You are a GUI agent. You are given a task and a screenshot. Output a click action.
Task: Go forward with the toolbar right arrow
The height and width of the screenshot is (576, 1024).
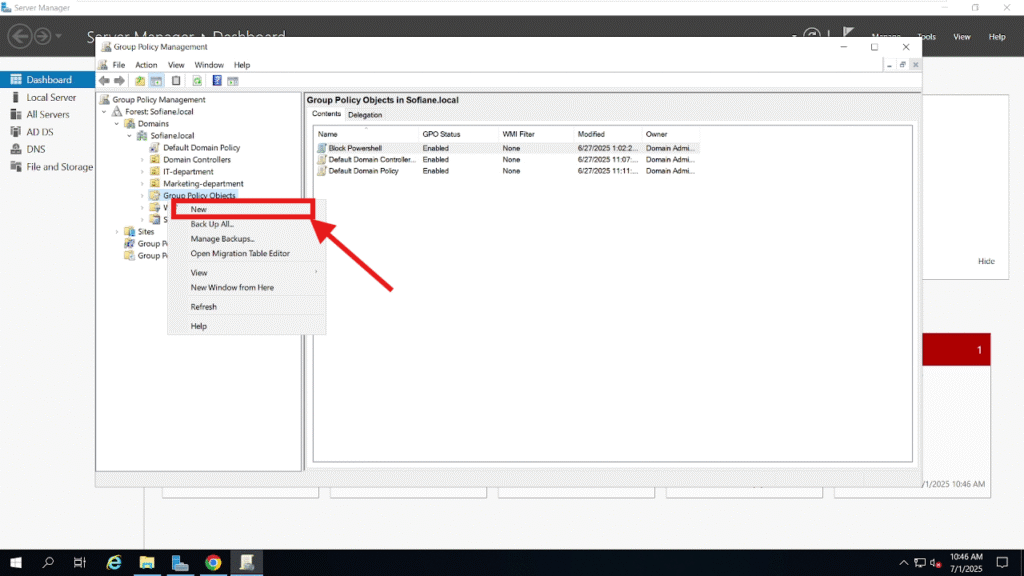pos(120,81)
